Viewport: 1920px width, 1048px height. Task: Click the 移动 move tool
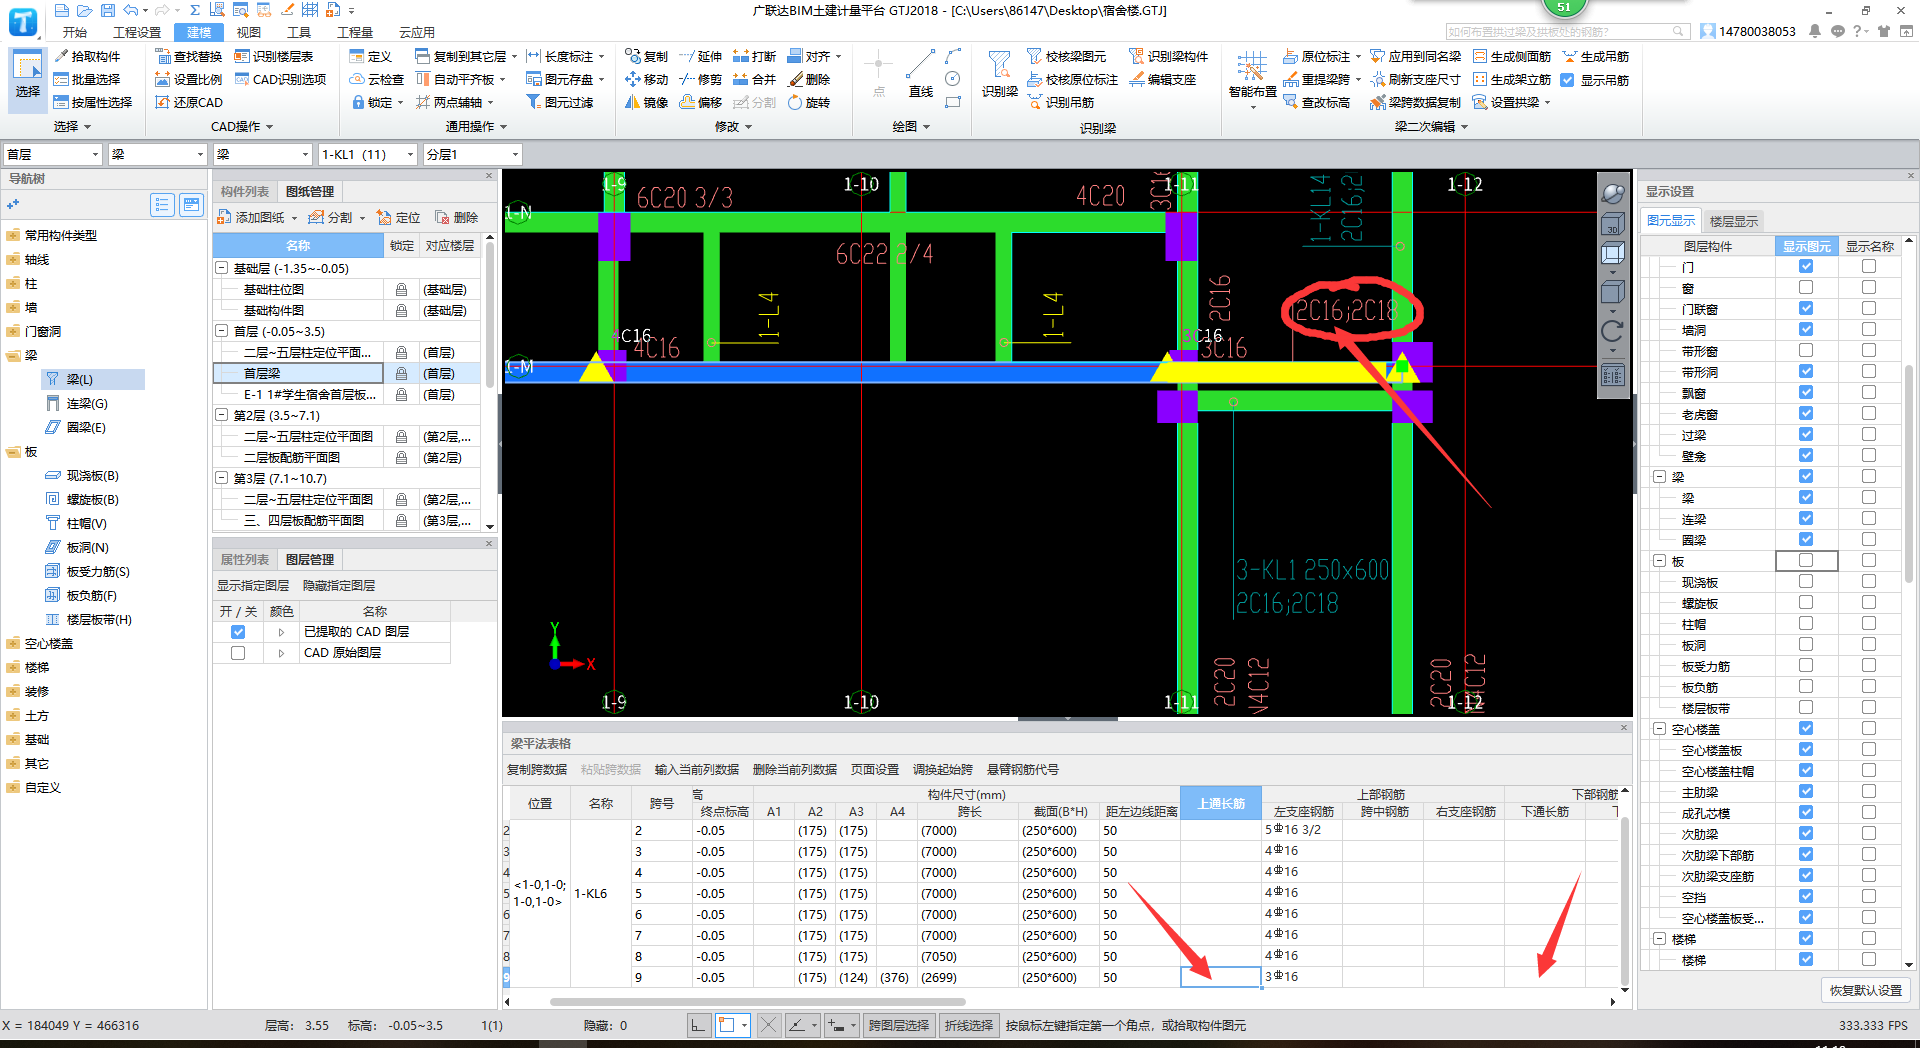coord(646,79)
